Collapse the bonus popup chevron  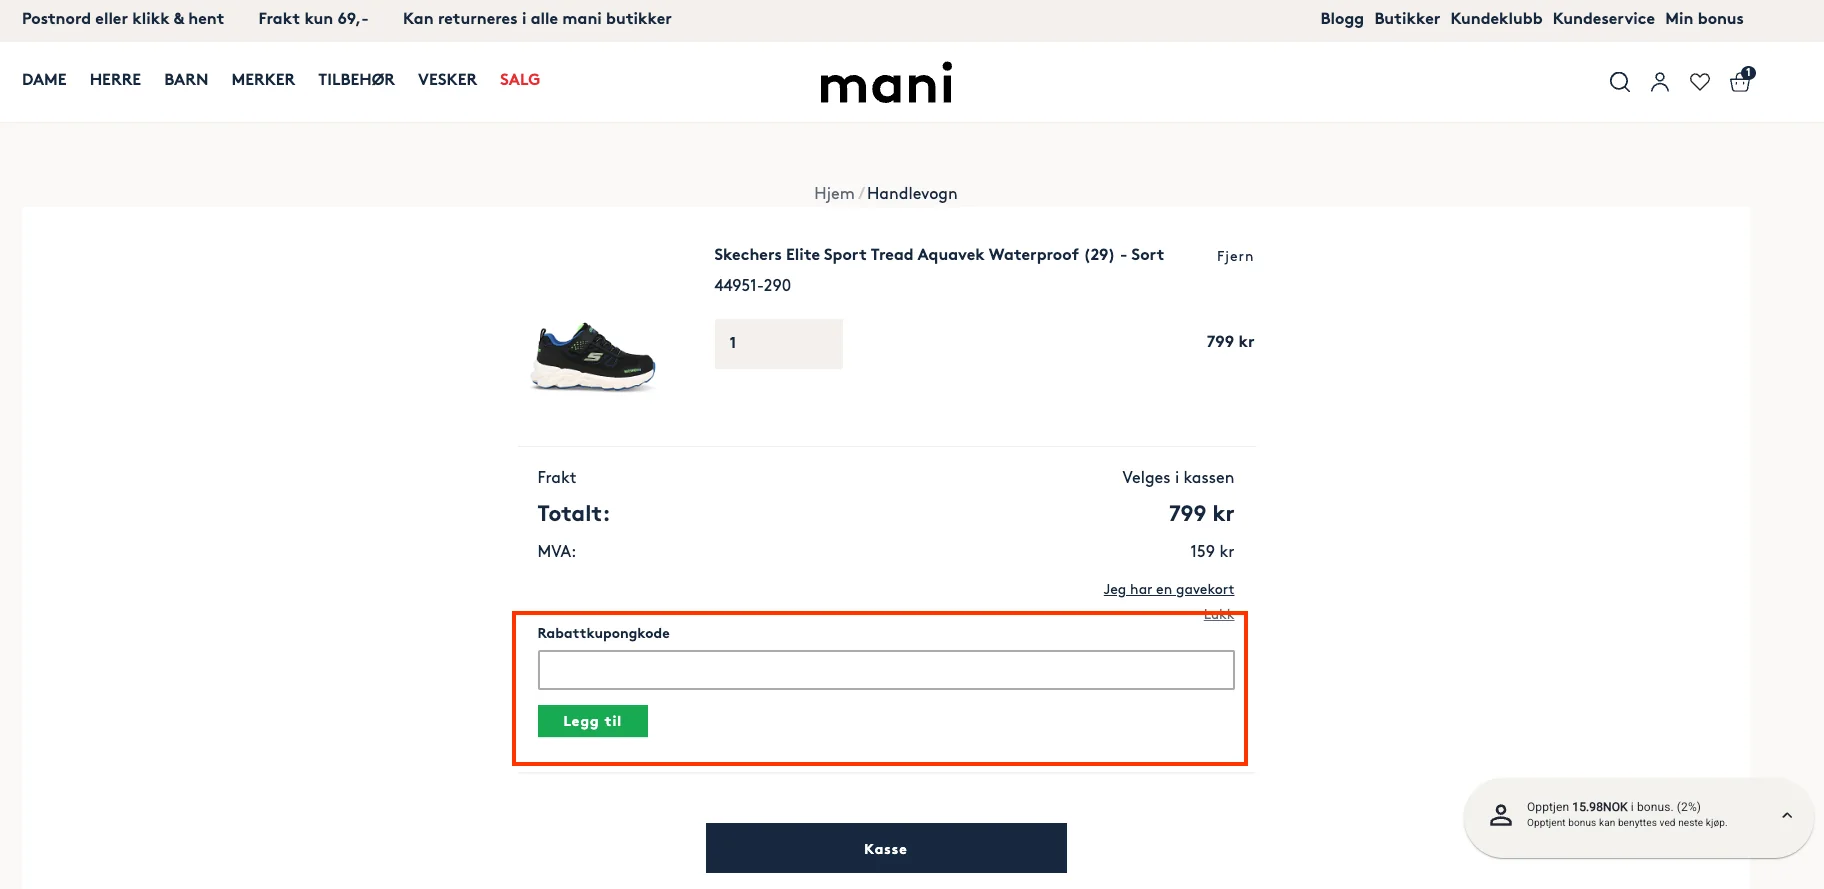coord(1787,815)
